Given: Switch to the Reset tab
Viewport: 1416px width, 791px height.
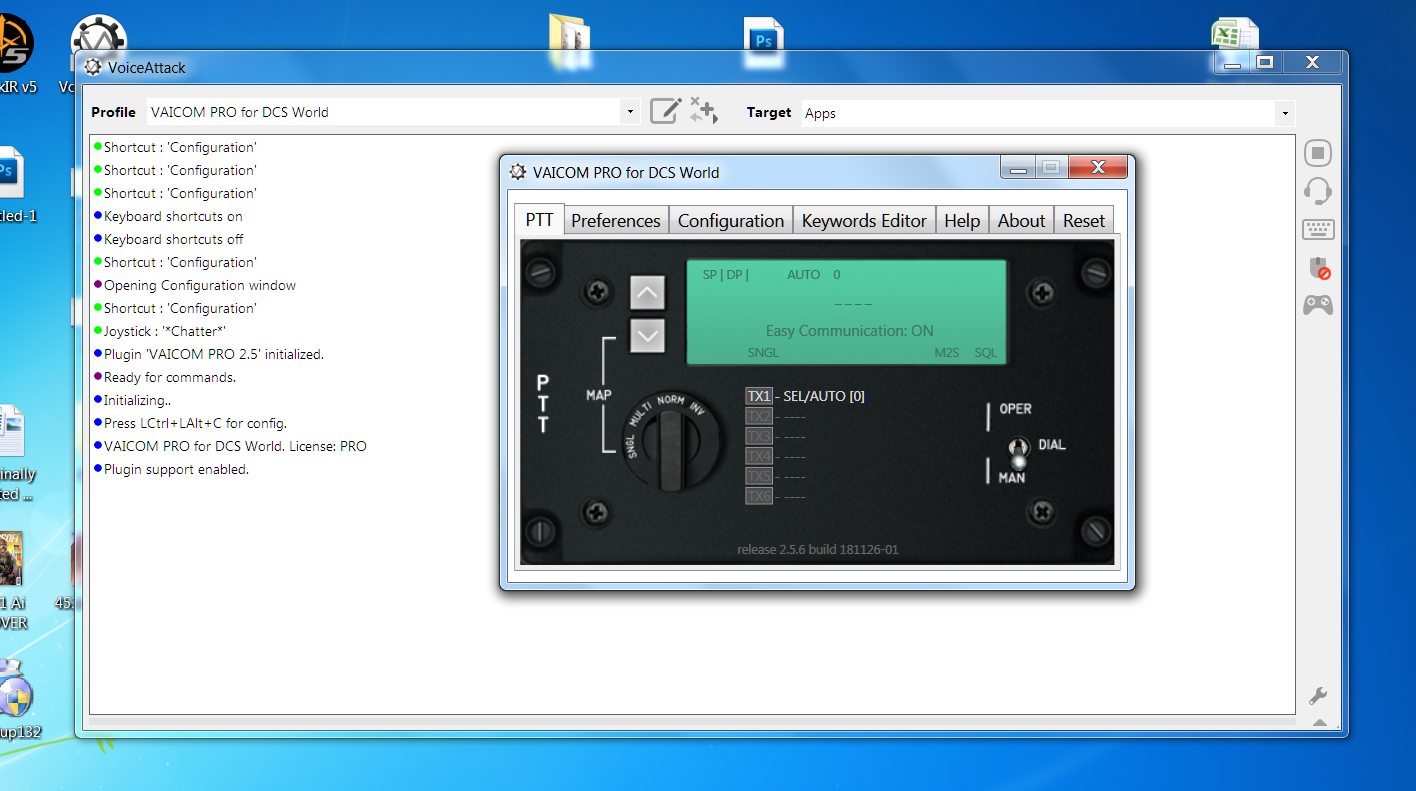Looking at the screenshot, I should 1084,221.
